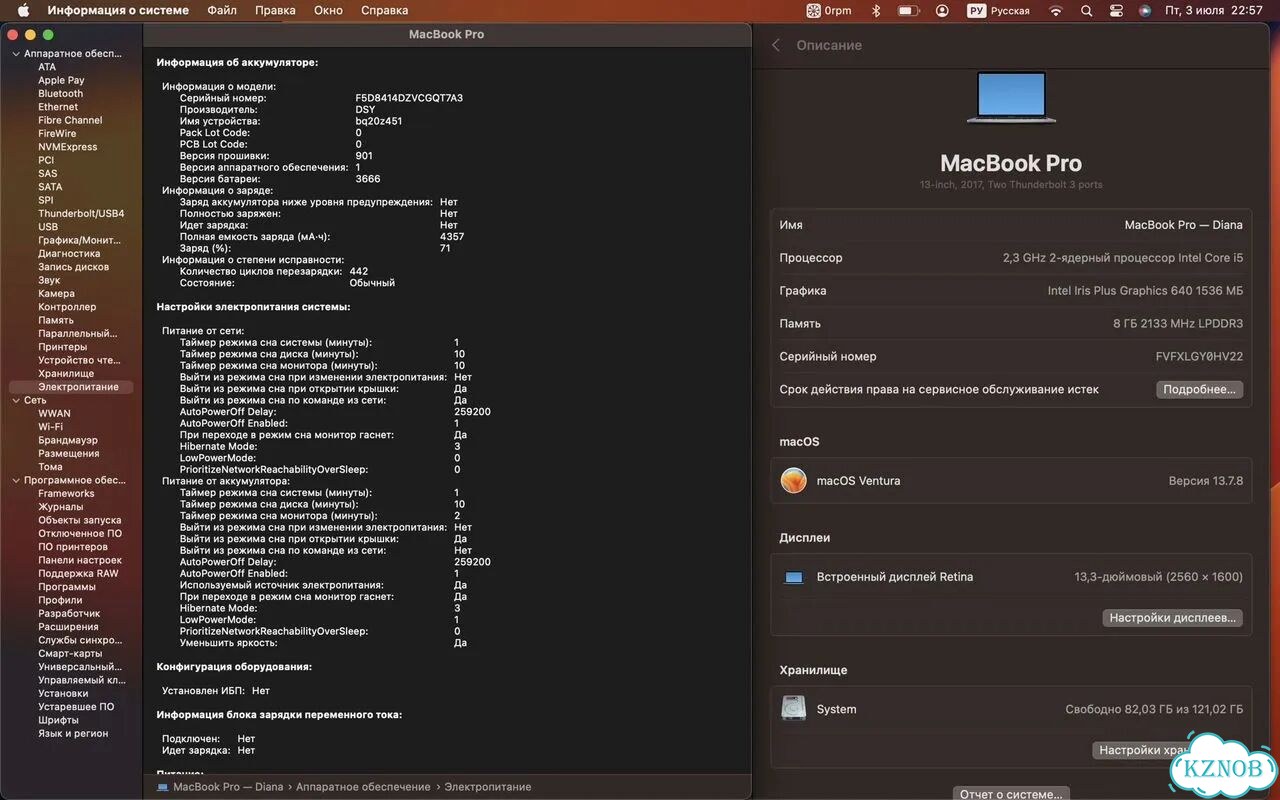Select Камера in the sidebar
The image size is (1280, 800).
click(x=56, y=294)
